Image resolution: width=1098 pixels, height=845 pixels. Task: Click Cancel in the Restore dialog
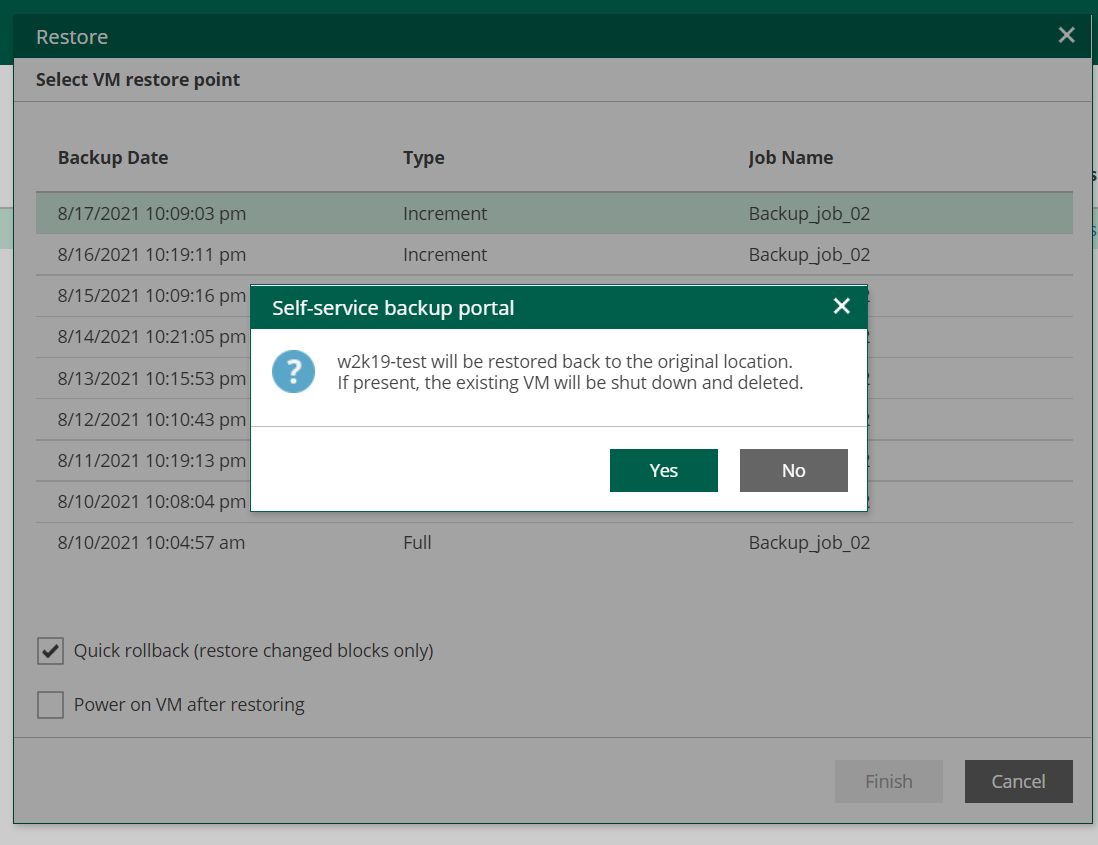click(1018, 781)
